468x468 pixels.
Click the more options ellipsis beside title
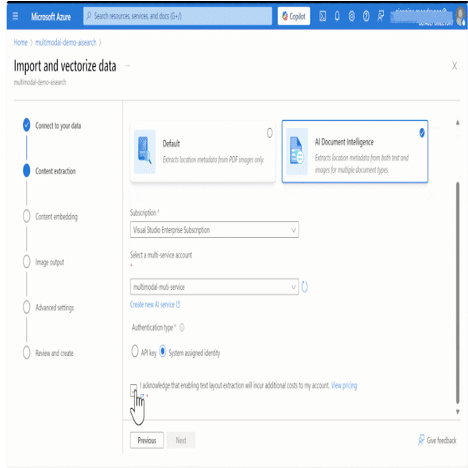(128, 66)
